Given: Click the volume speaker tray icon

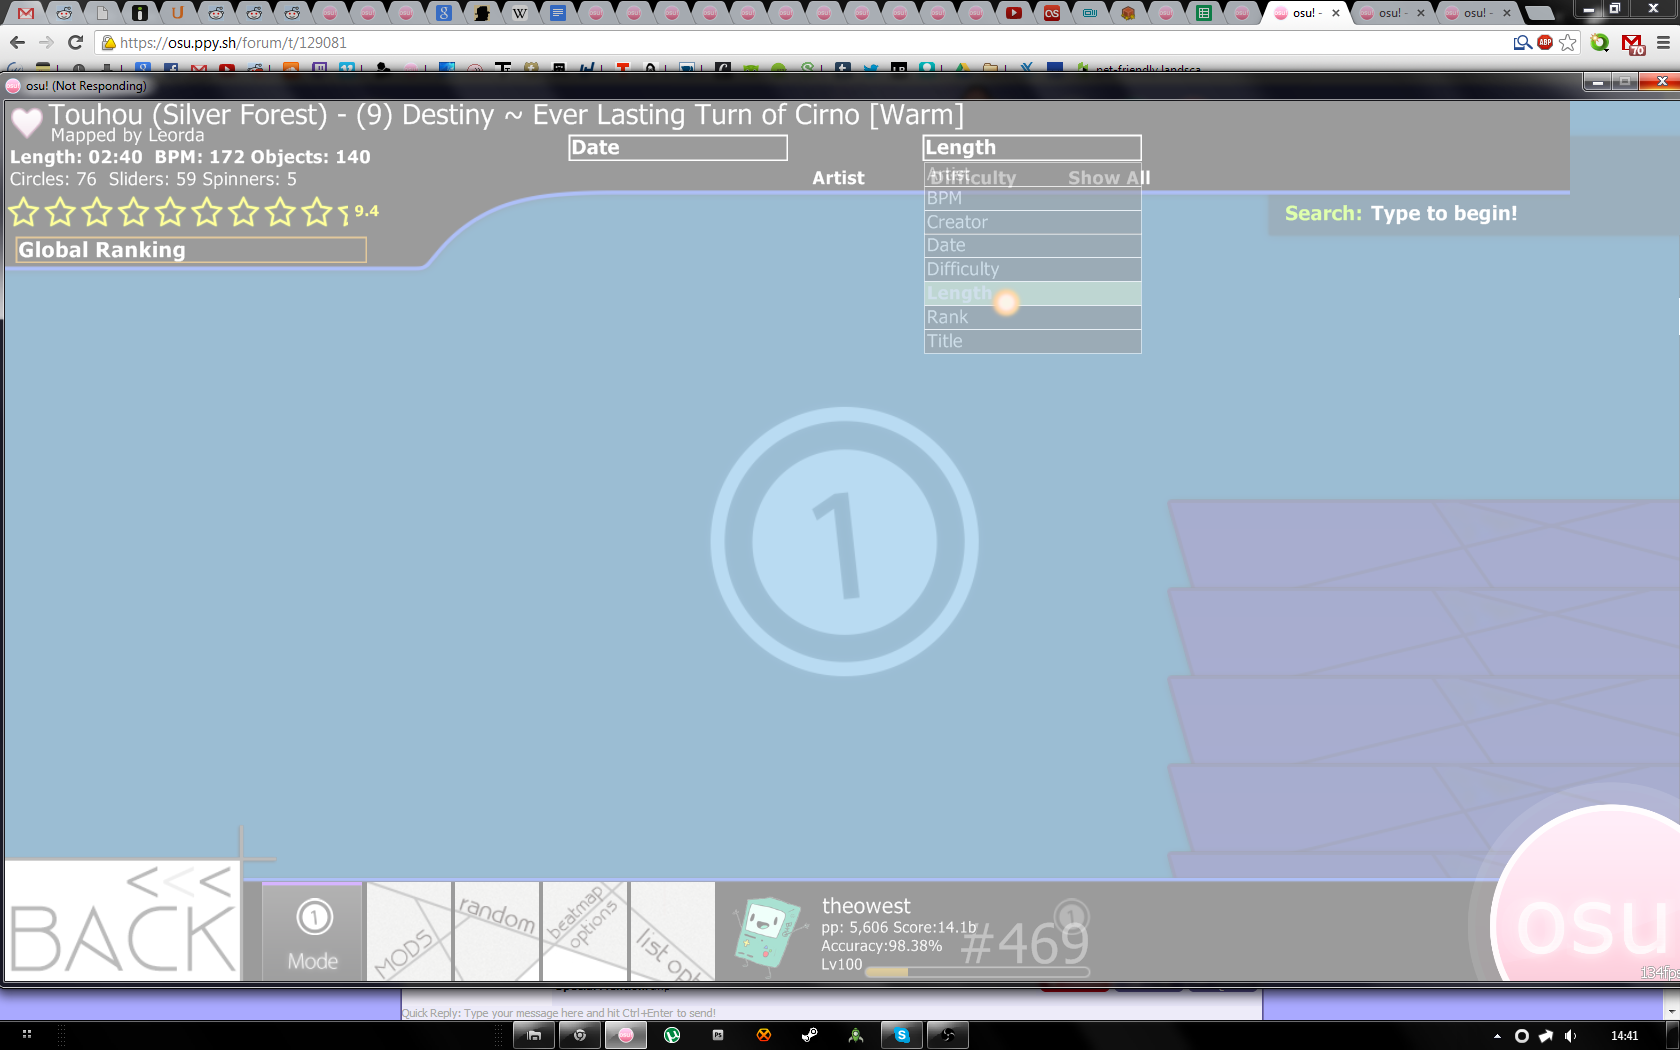Looking at the screenshot, I should coord(1571,1036).
